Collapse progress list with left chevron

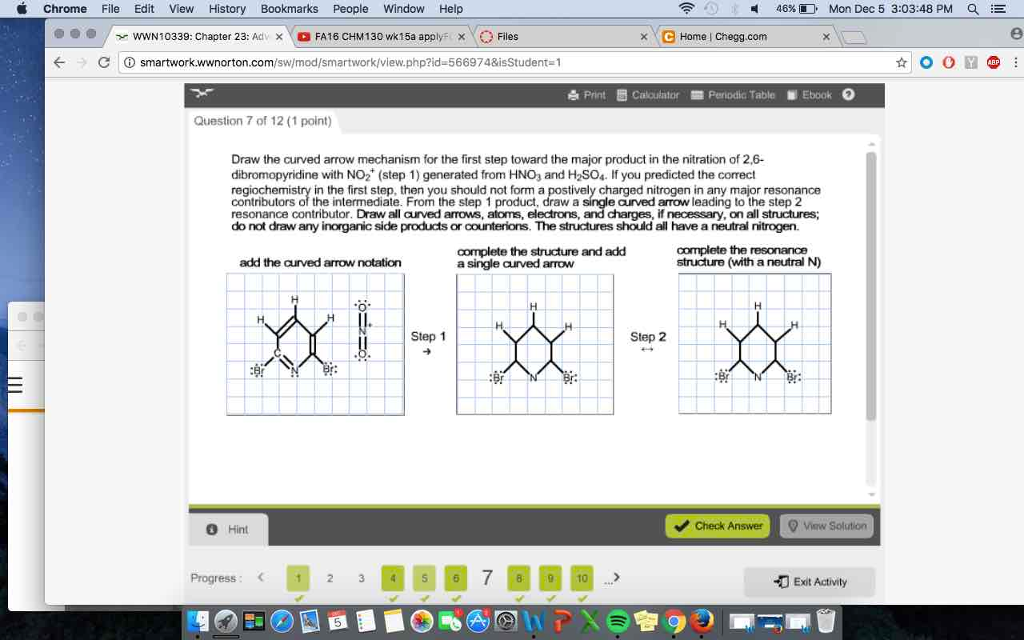click(x=261, y=577)
